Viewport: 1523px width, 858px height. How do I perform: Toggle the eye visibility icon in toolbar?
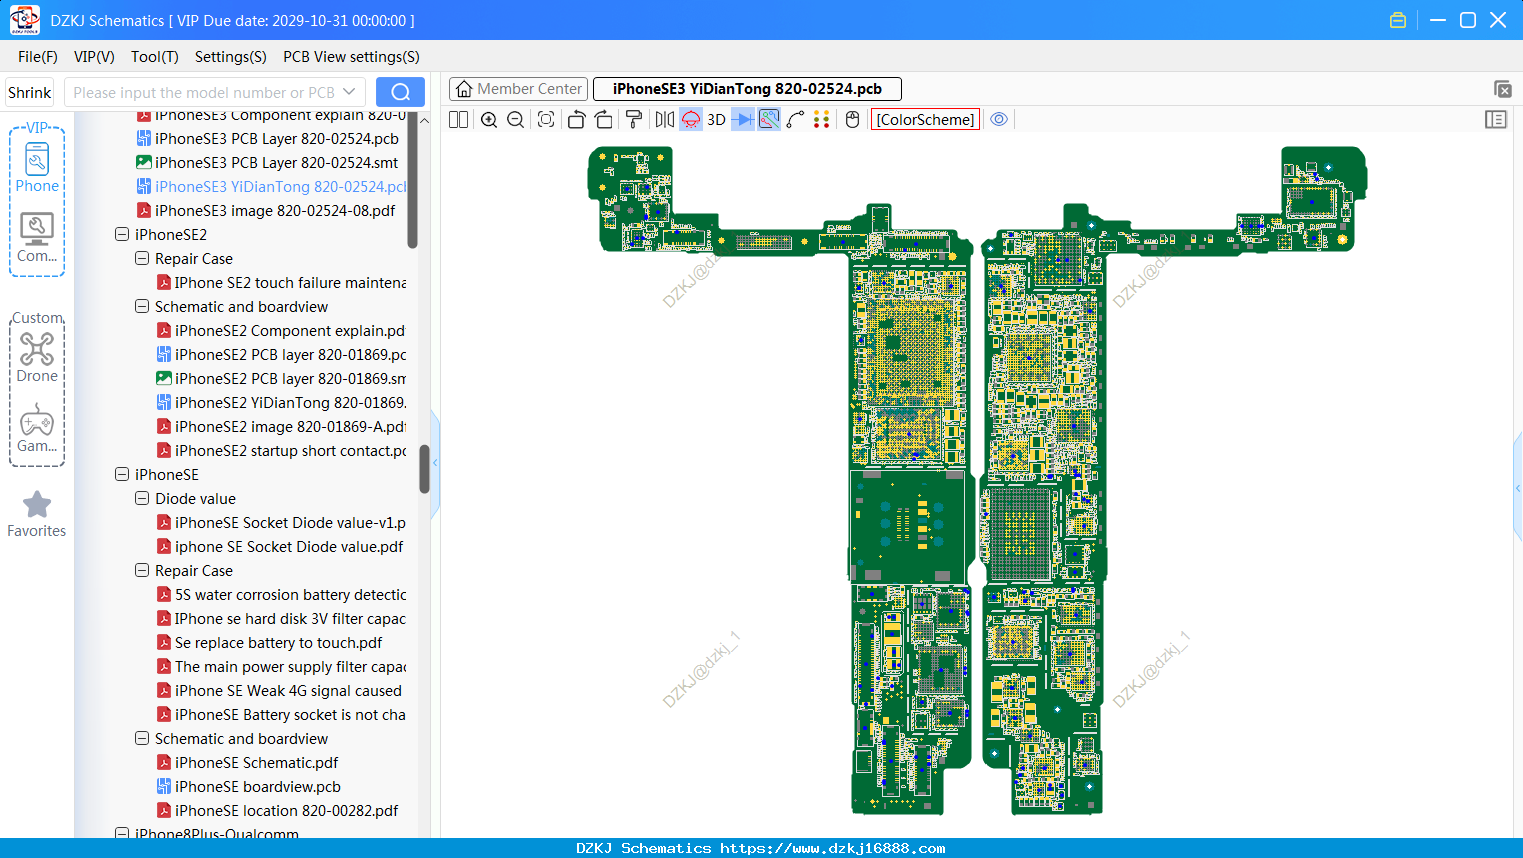pos(999,119)
